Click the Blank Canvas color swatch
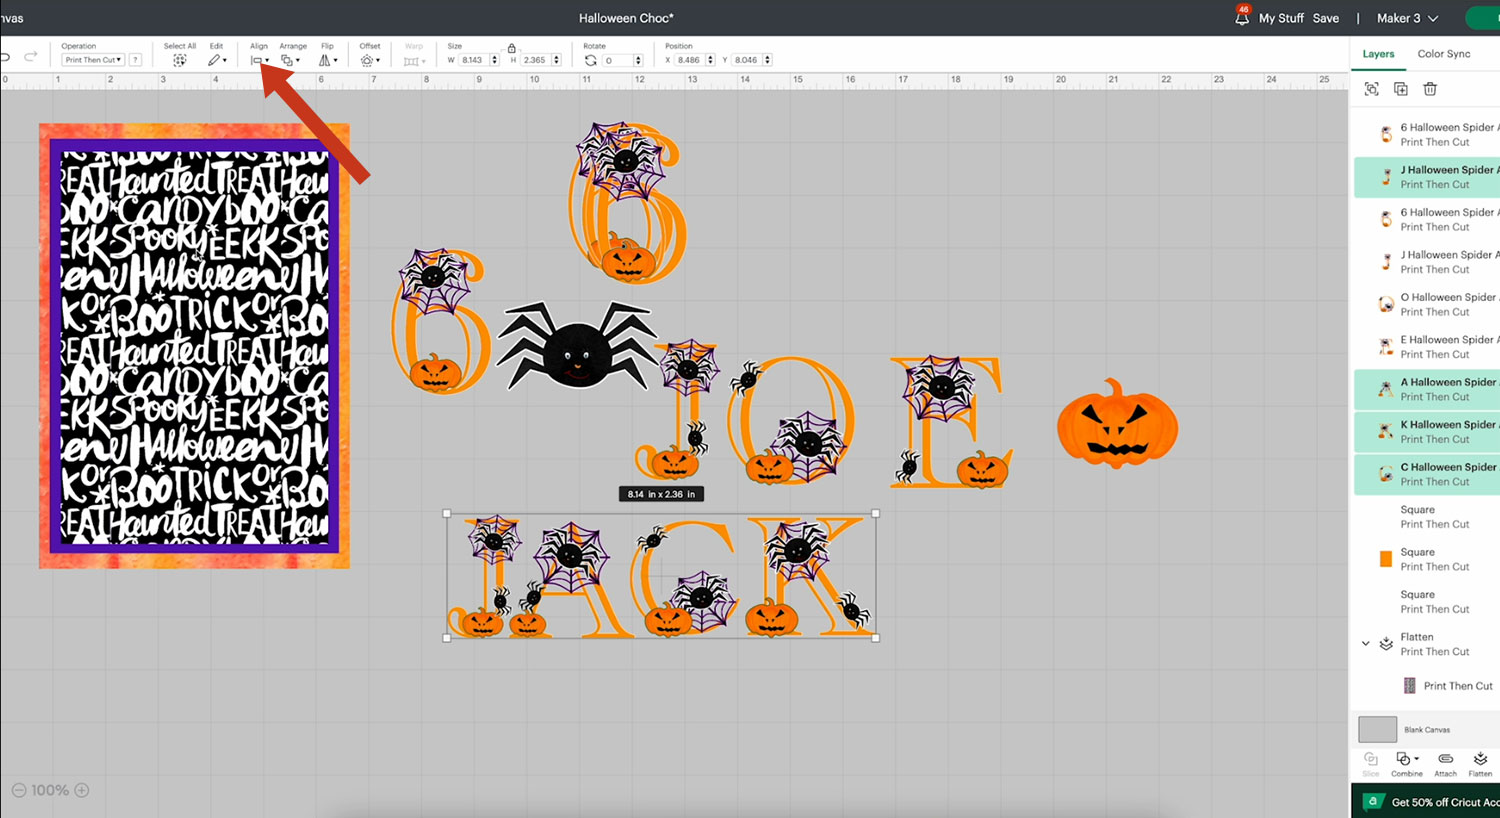Image resolution: width=1500 pixels, height=818 pixels. click(1377, 729)
